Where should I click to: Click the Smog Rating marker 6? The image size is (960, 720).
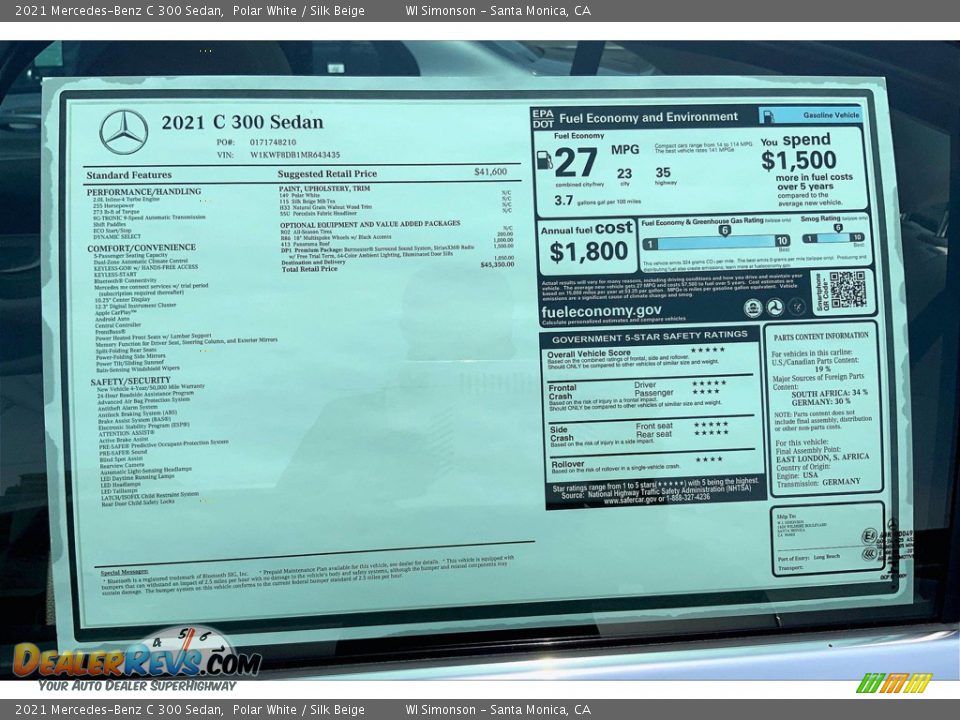coord(838,228)
